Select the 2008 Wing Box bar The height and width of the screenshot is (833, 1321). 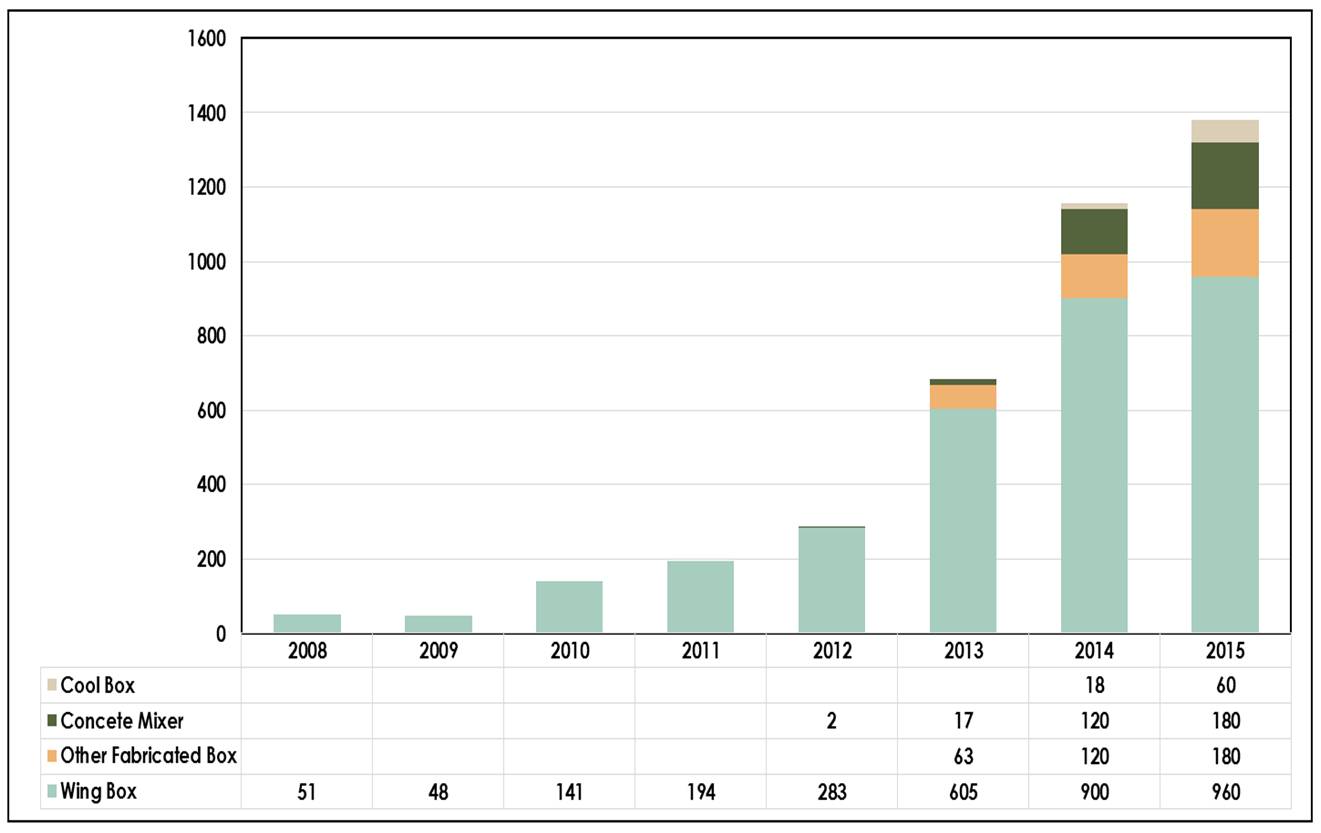(x=307, y=624)
